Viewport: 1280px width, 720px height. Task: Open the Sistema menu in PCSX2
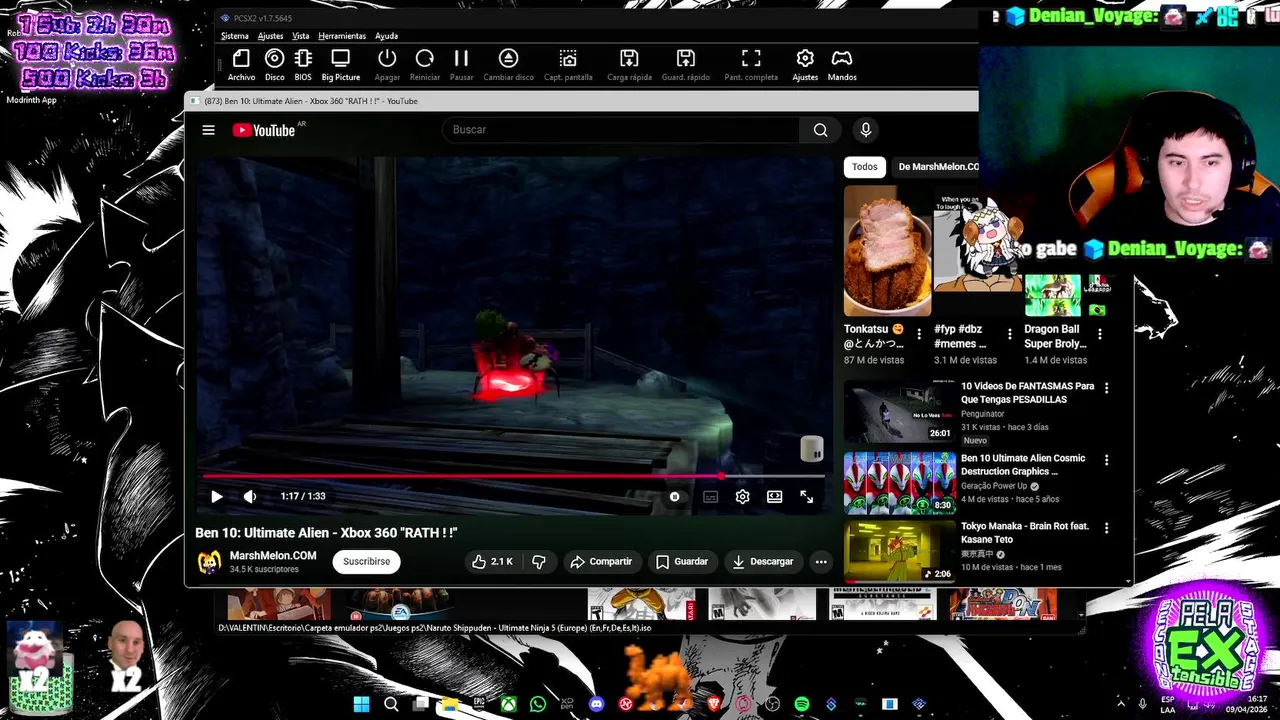[235, 36]
